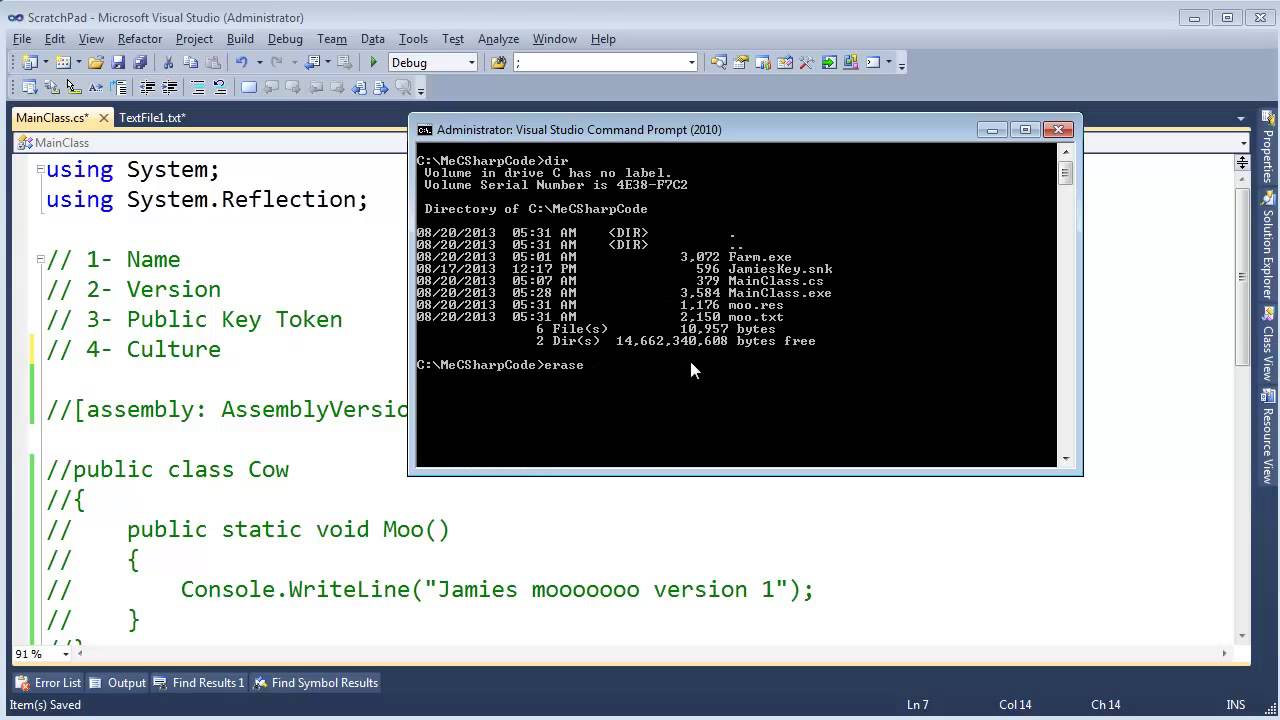Screen dimensions: 1280x720
Task: Show the Find Results 1 tab
Action: click(x=199, y=683)
